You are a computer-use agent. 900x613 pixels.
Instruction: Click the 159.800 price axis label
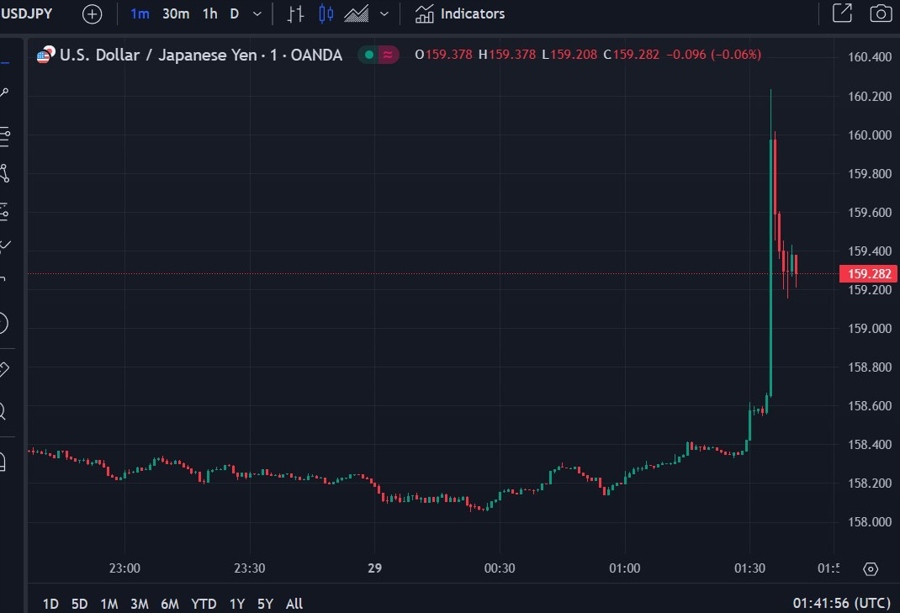(870, 174)
